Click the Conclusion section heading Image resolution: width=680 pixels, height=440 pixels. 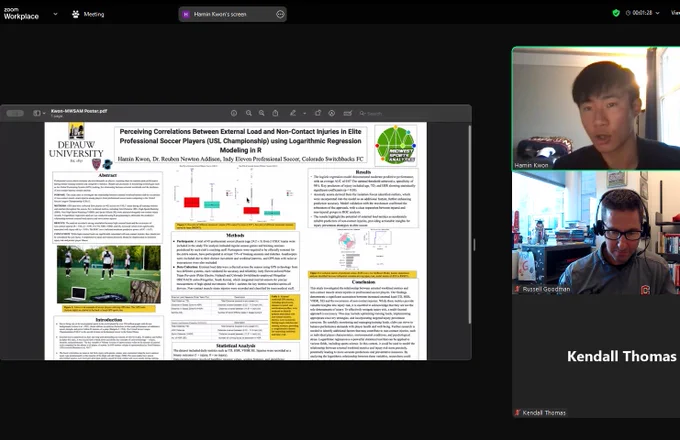[x=363, y=282]
